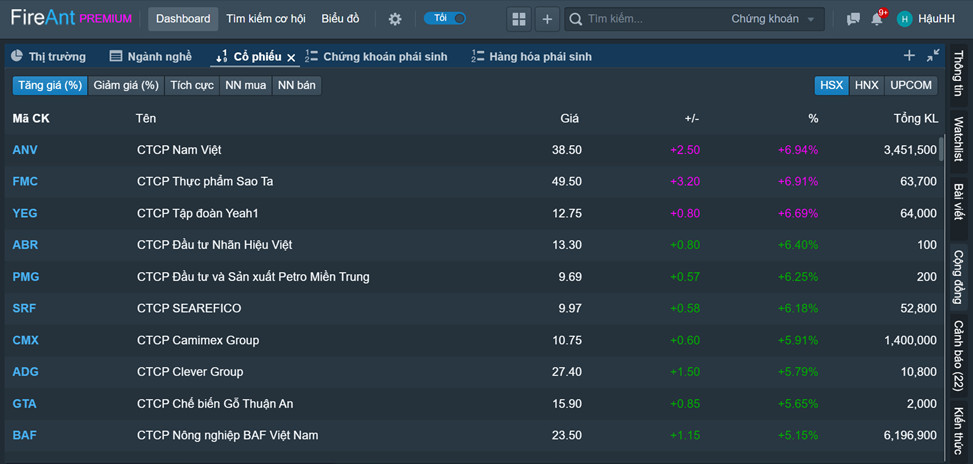Viewport: 973px width, 464px height.
Task: Click the HậuHH user avatar
Action: 904,19
